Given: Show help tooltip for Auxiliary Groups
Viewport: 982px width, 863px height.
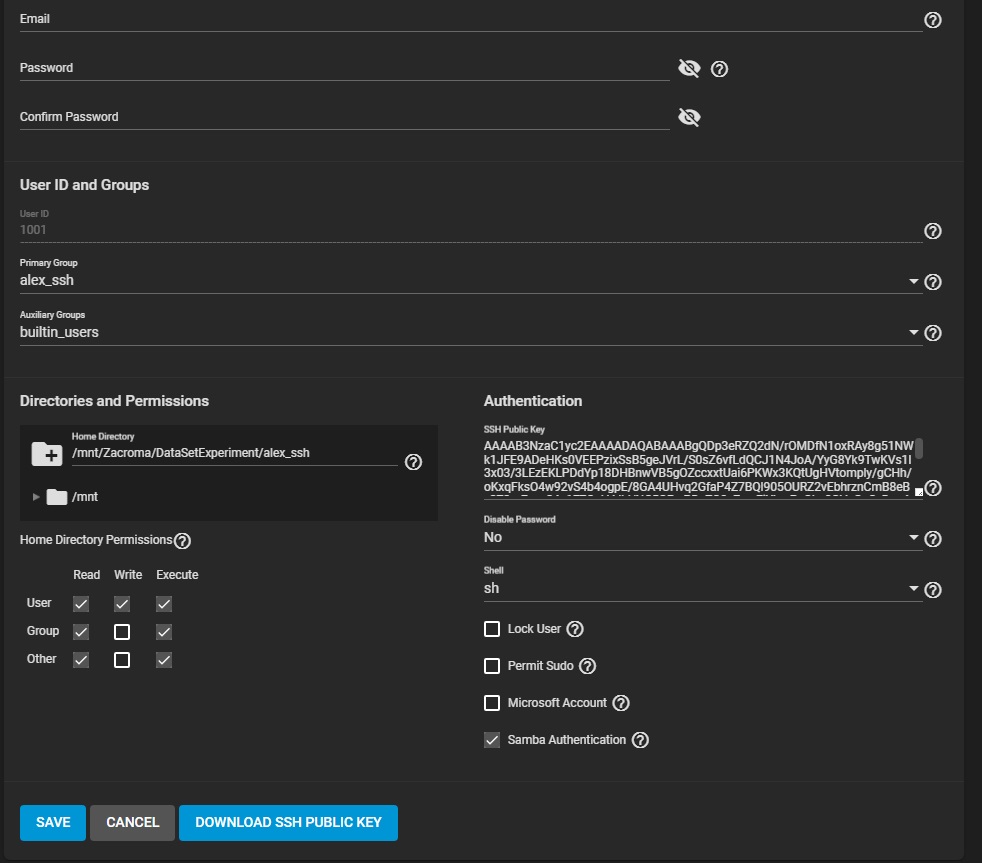Looking at the screenshot, I should tap(933, 333).
